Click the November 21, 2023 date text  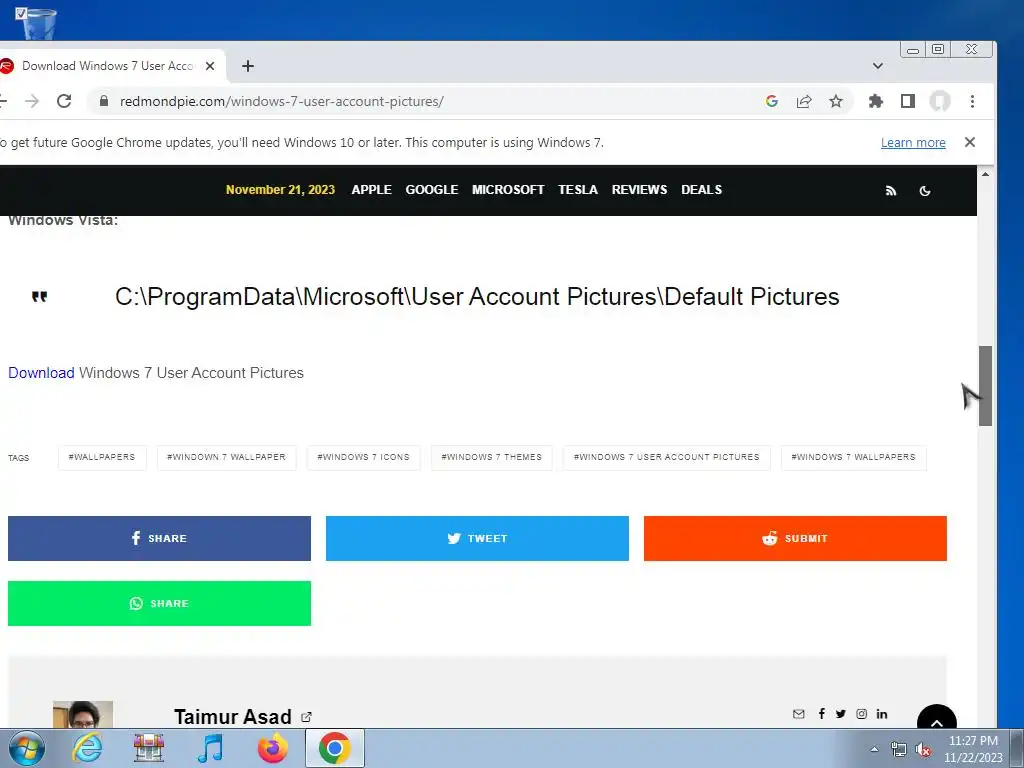280,189
